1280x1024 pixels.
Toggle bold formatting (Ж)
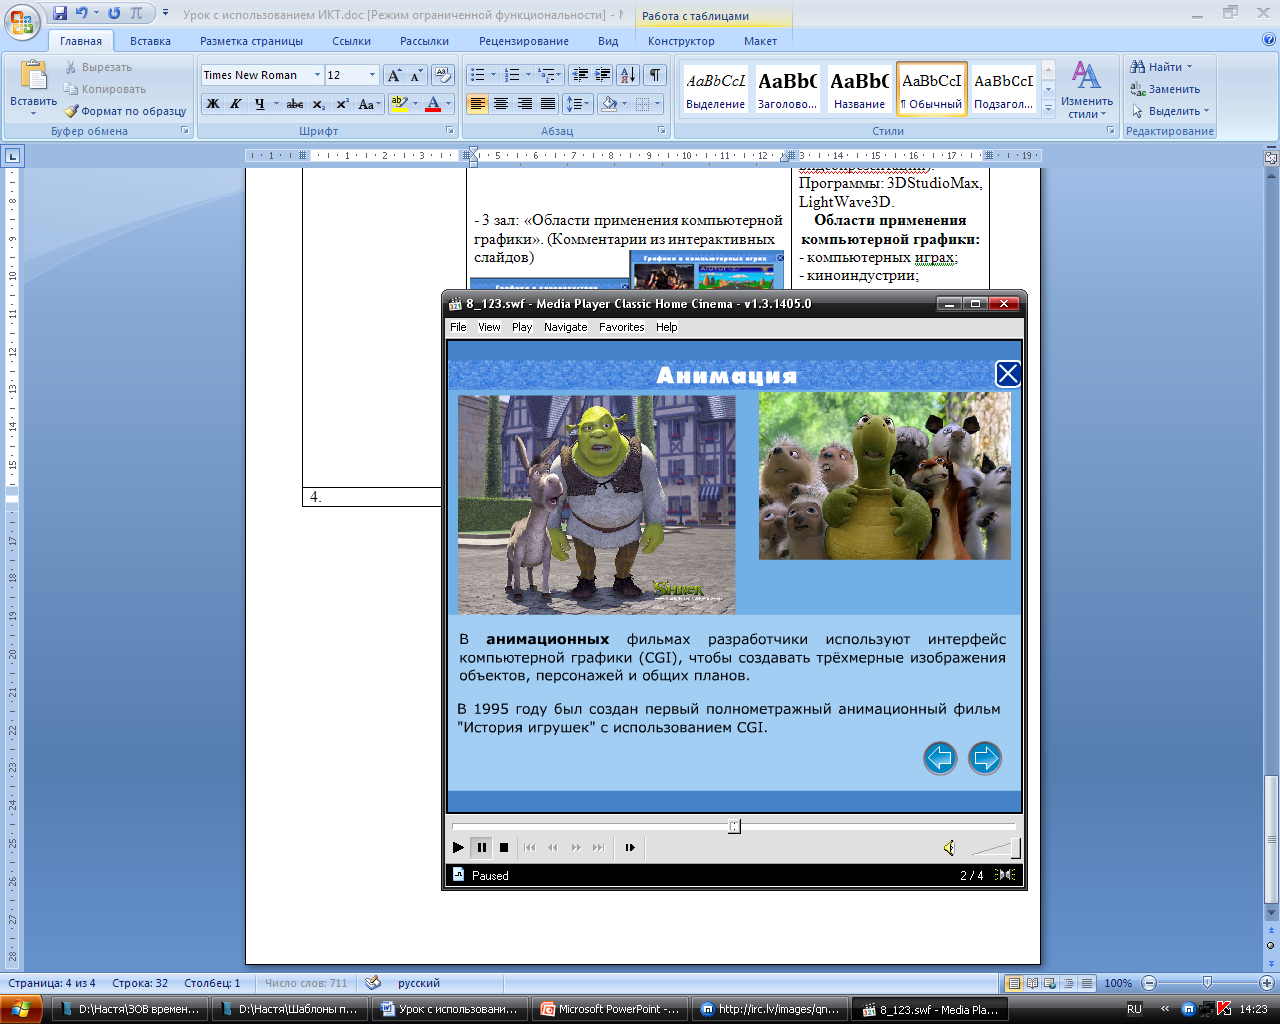213,104
